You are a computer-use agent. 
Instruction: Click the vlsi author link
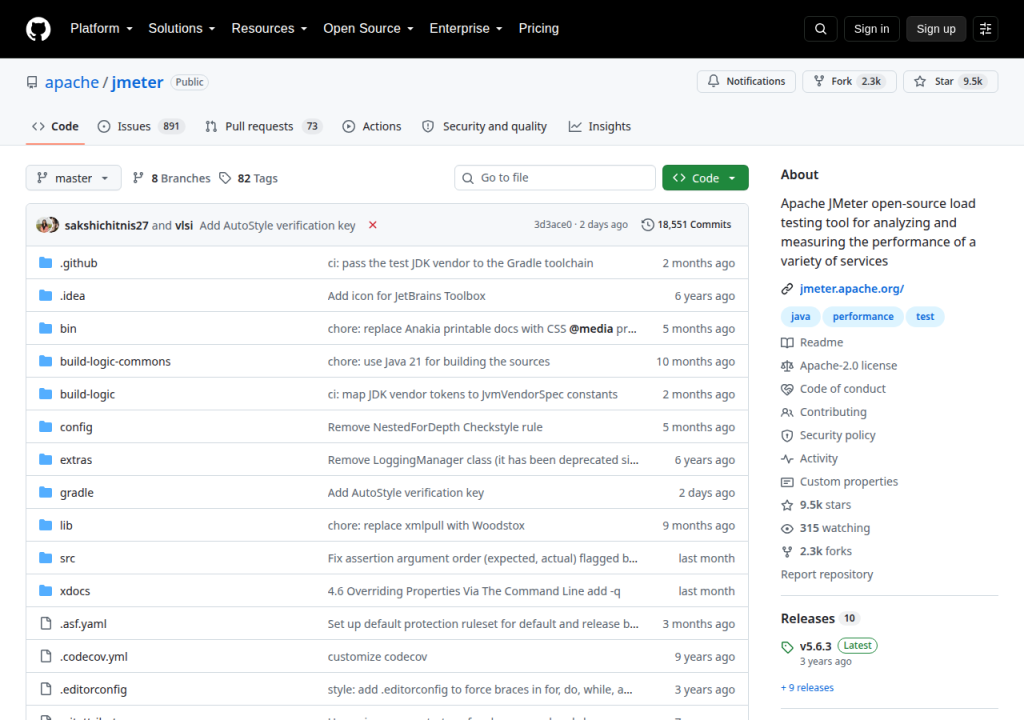[184, 225]
